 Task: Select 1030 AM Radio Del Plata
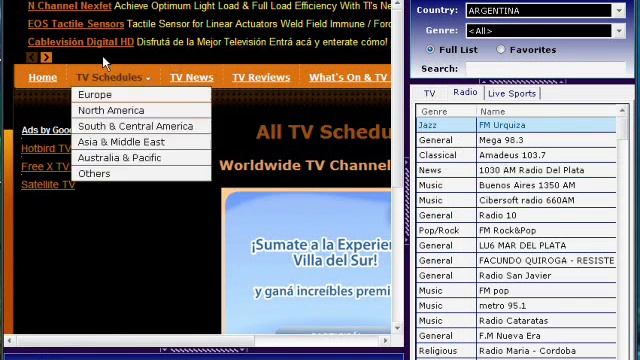click(x=516, y=171)
